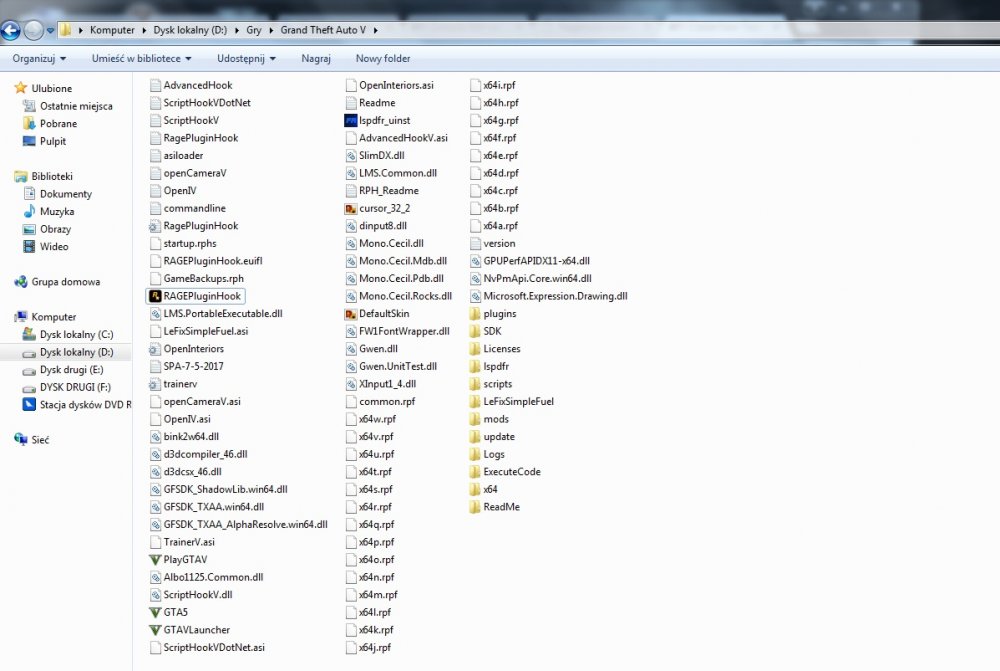Open the Udostępnij dropdown menu
This screenshot has height=671, width=1000.
246,59
